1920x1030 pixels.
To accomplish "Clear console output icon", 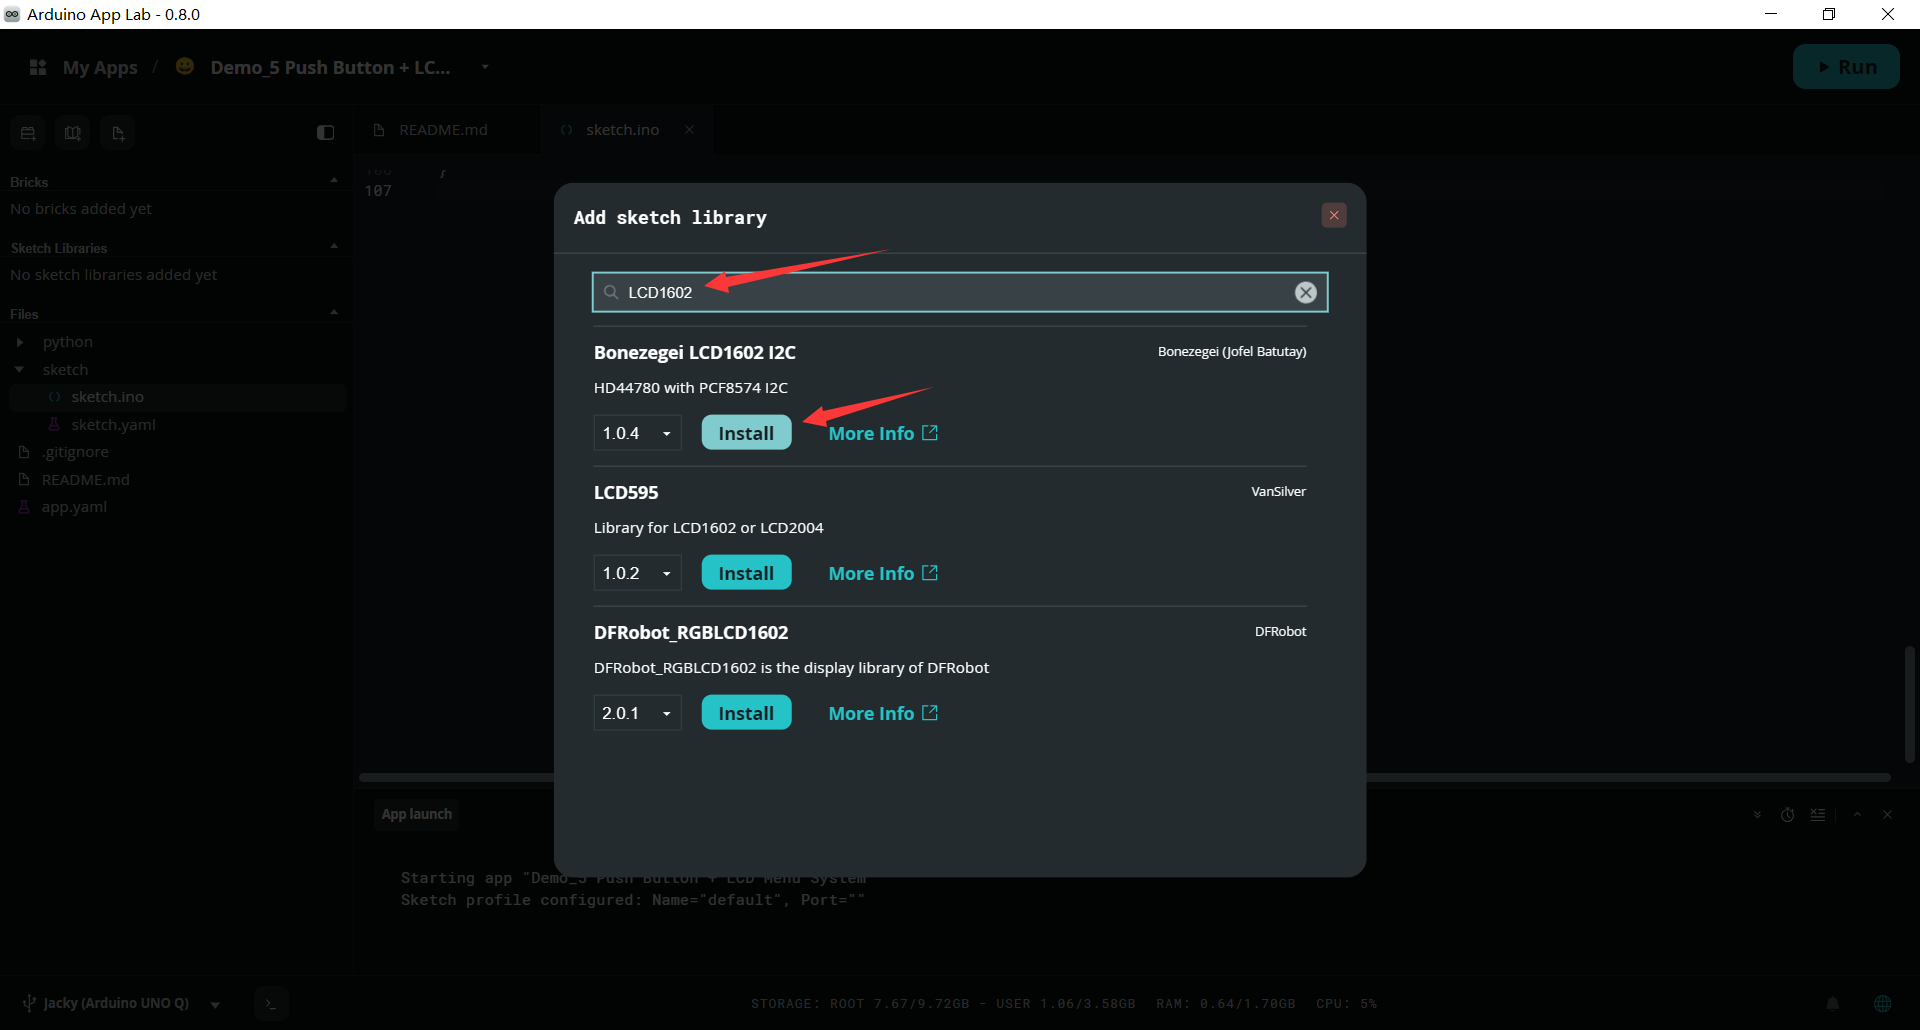I will (1818, 815).
